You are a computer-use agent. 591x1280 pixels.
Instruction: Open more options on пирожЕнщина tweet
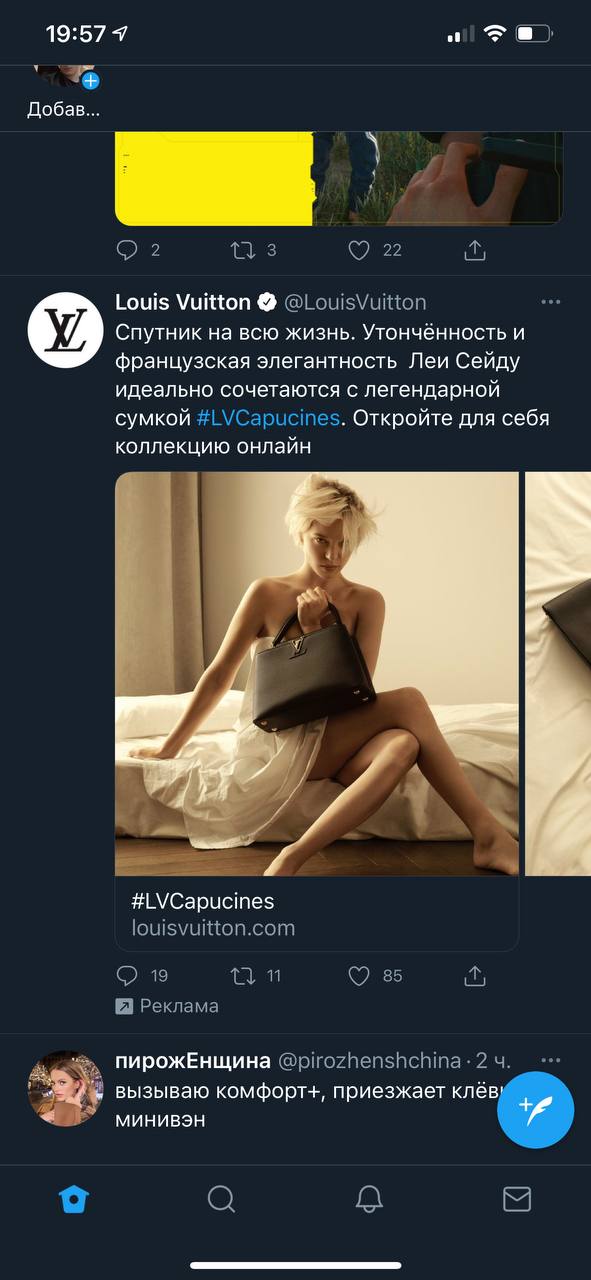[551, 1060]
